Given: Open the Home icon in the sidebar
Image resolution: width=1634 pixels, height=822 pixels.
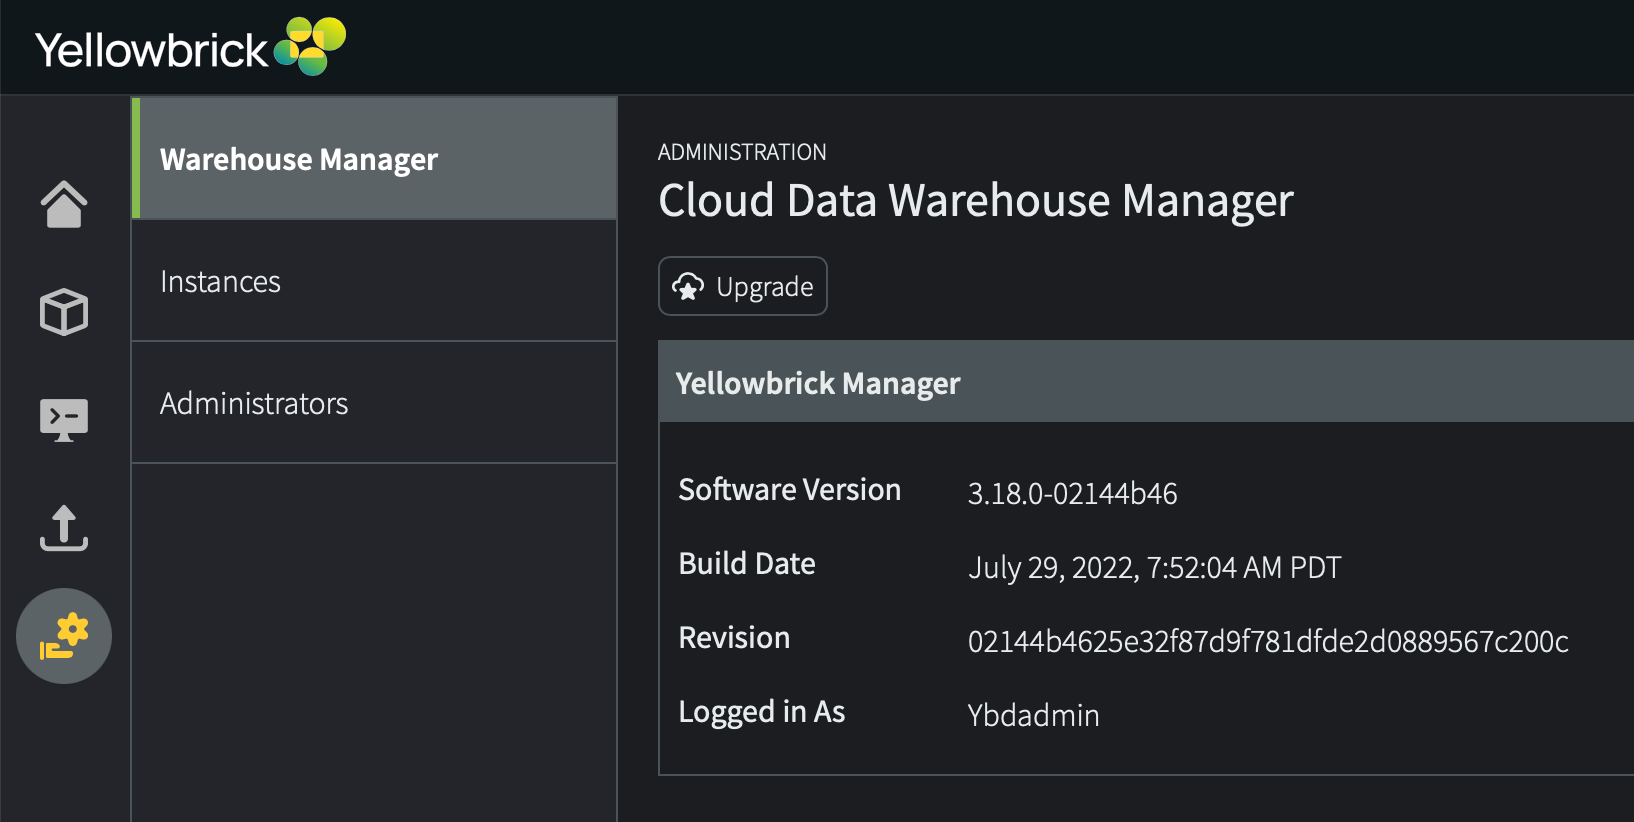Looking at the screenshot, I should 64,204.
